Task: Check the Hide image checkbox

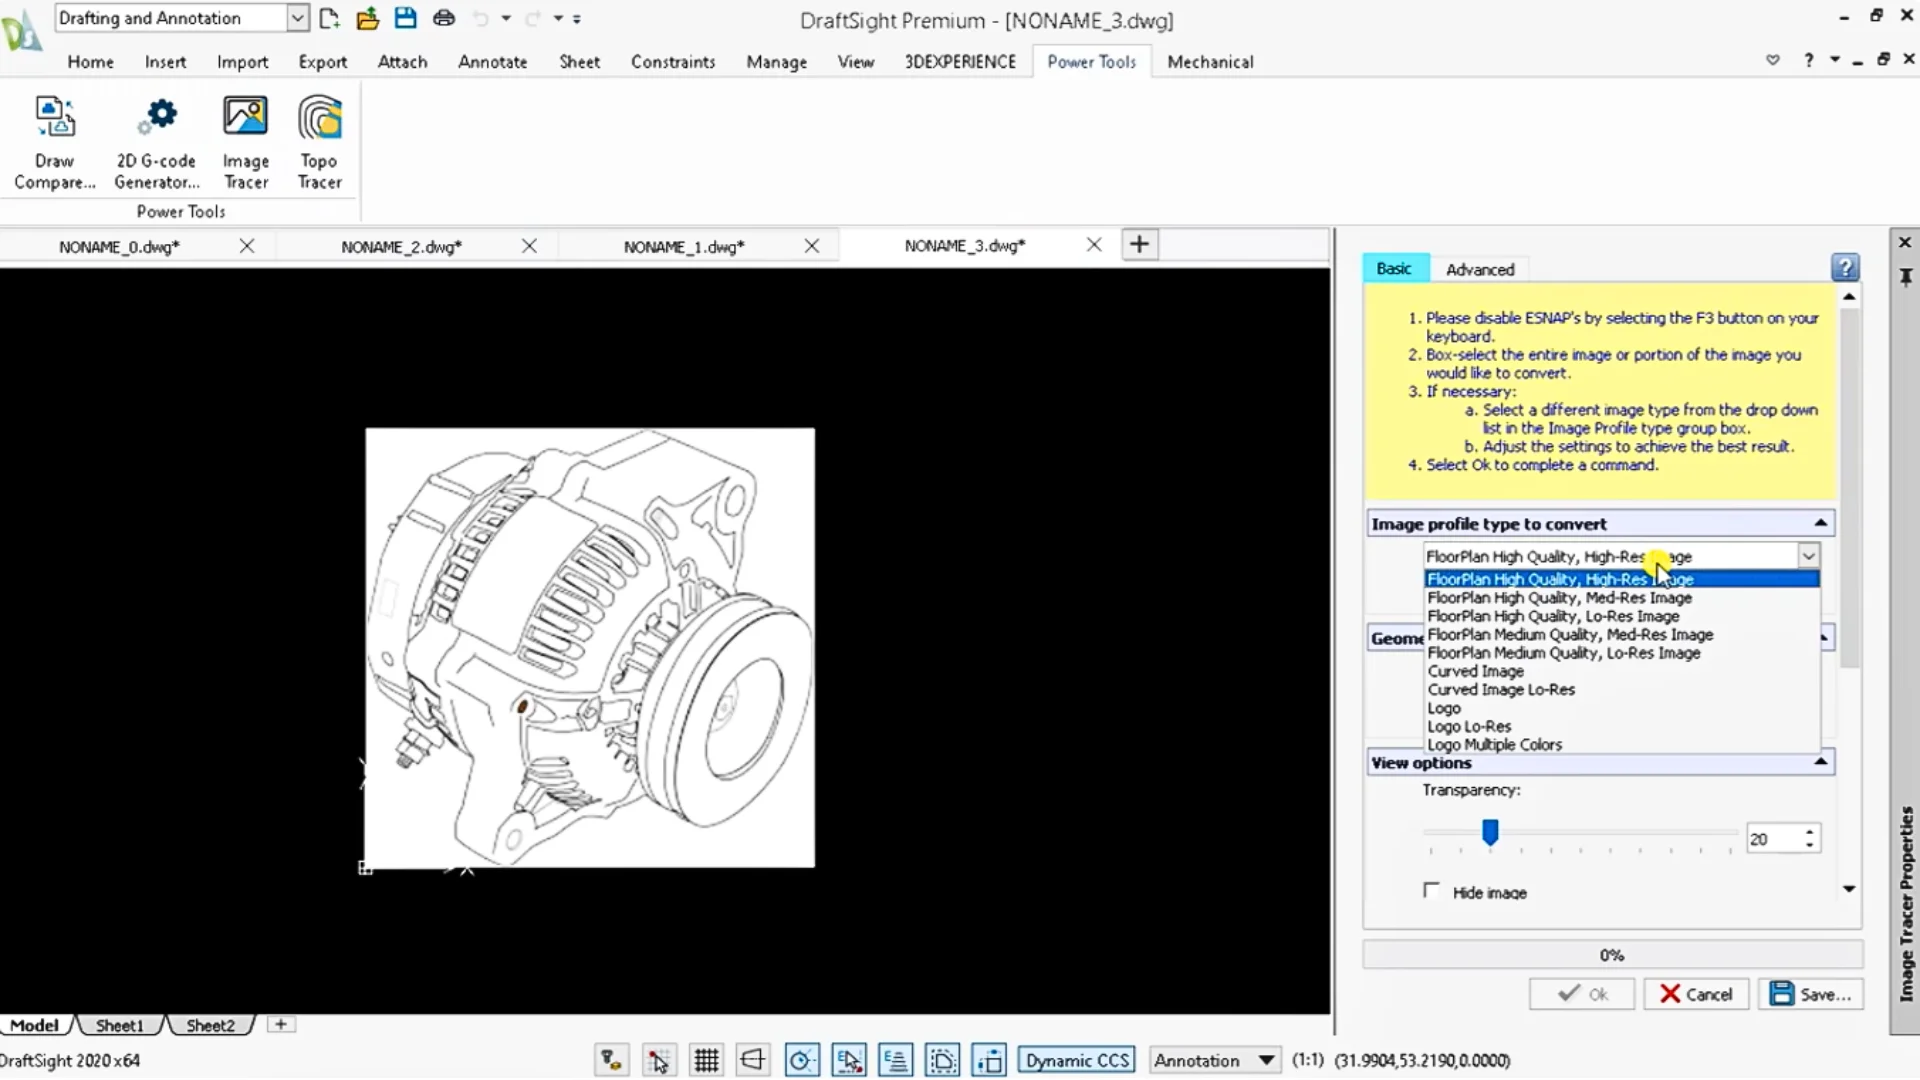Action: 1432,891
